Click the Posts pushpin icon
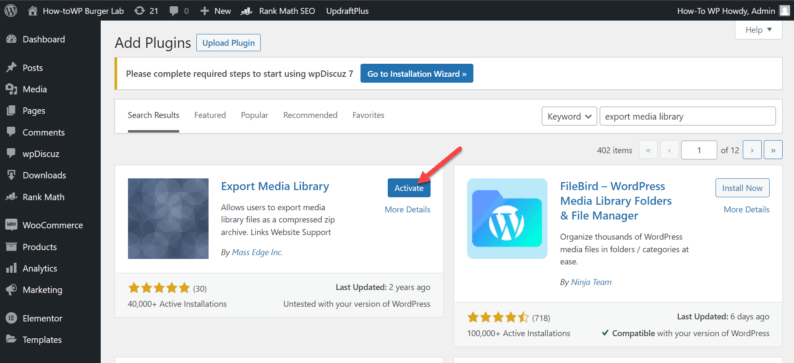The width and height of the screenshot is (794, 363). click(x=11, y=68)
